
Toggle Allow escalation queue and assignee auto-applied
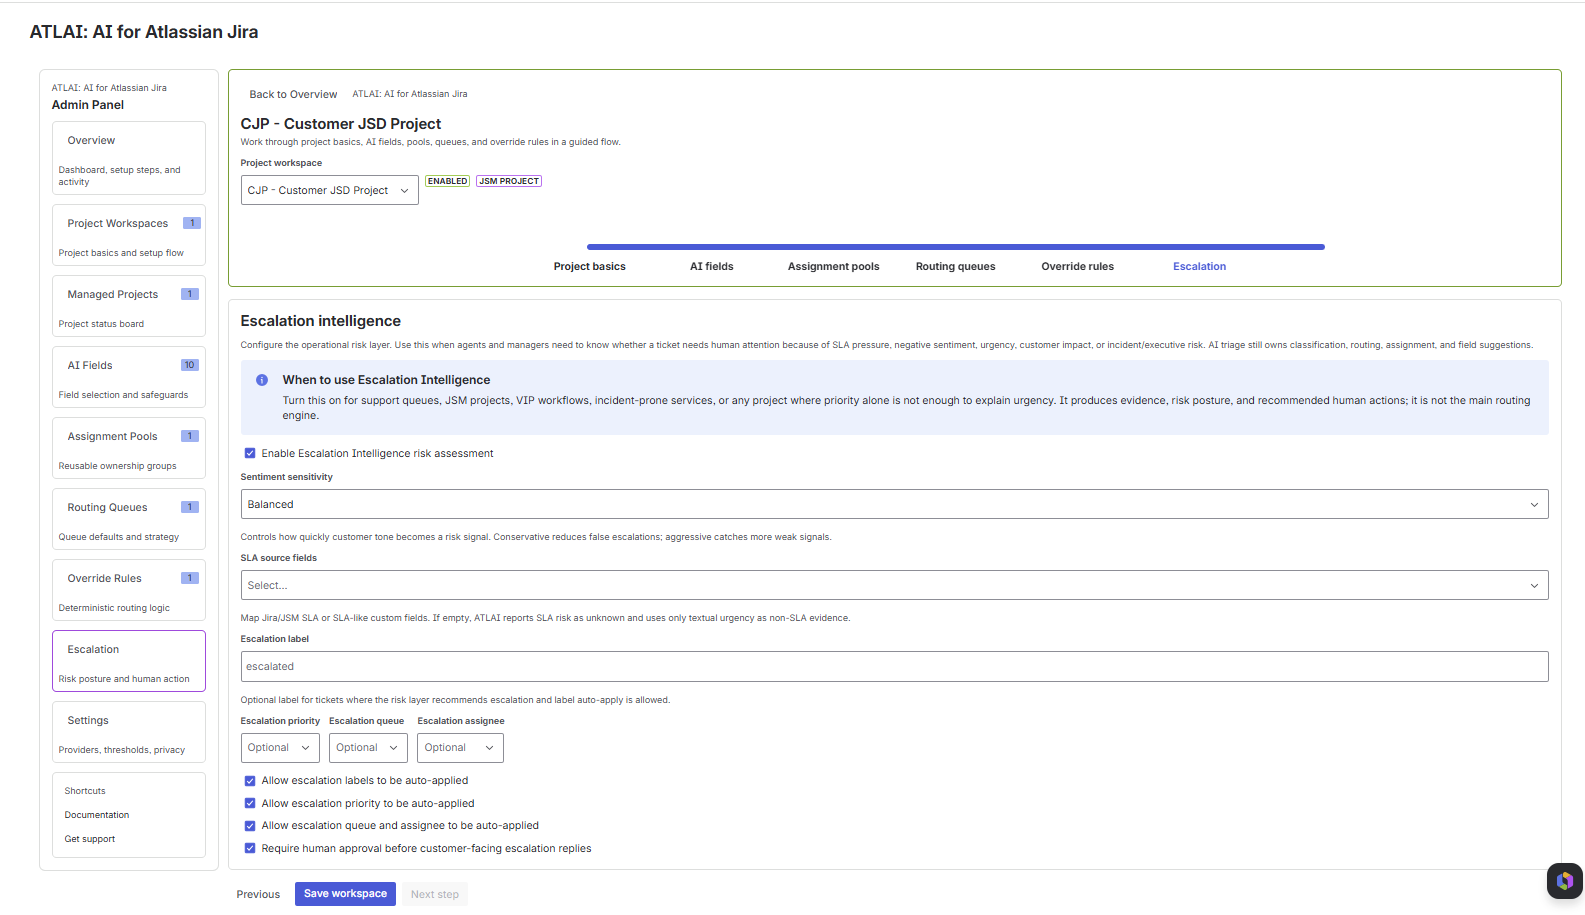250,826
